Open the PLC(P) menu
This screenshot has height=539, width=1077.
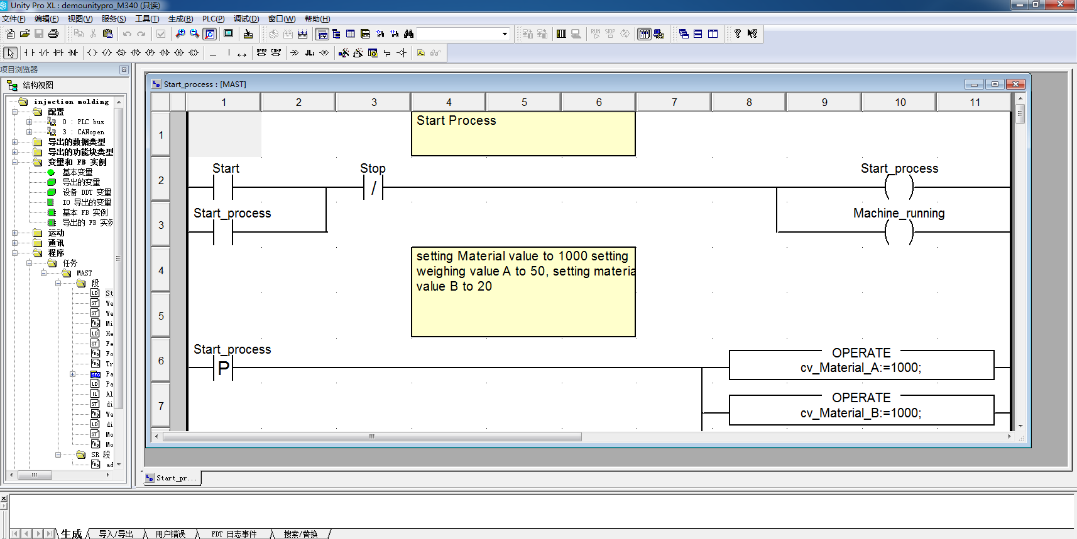click(x=213, y=19)
